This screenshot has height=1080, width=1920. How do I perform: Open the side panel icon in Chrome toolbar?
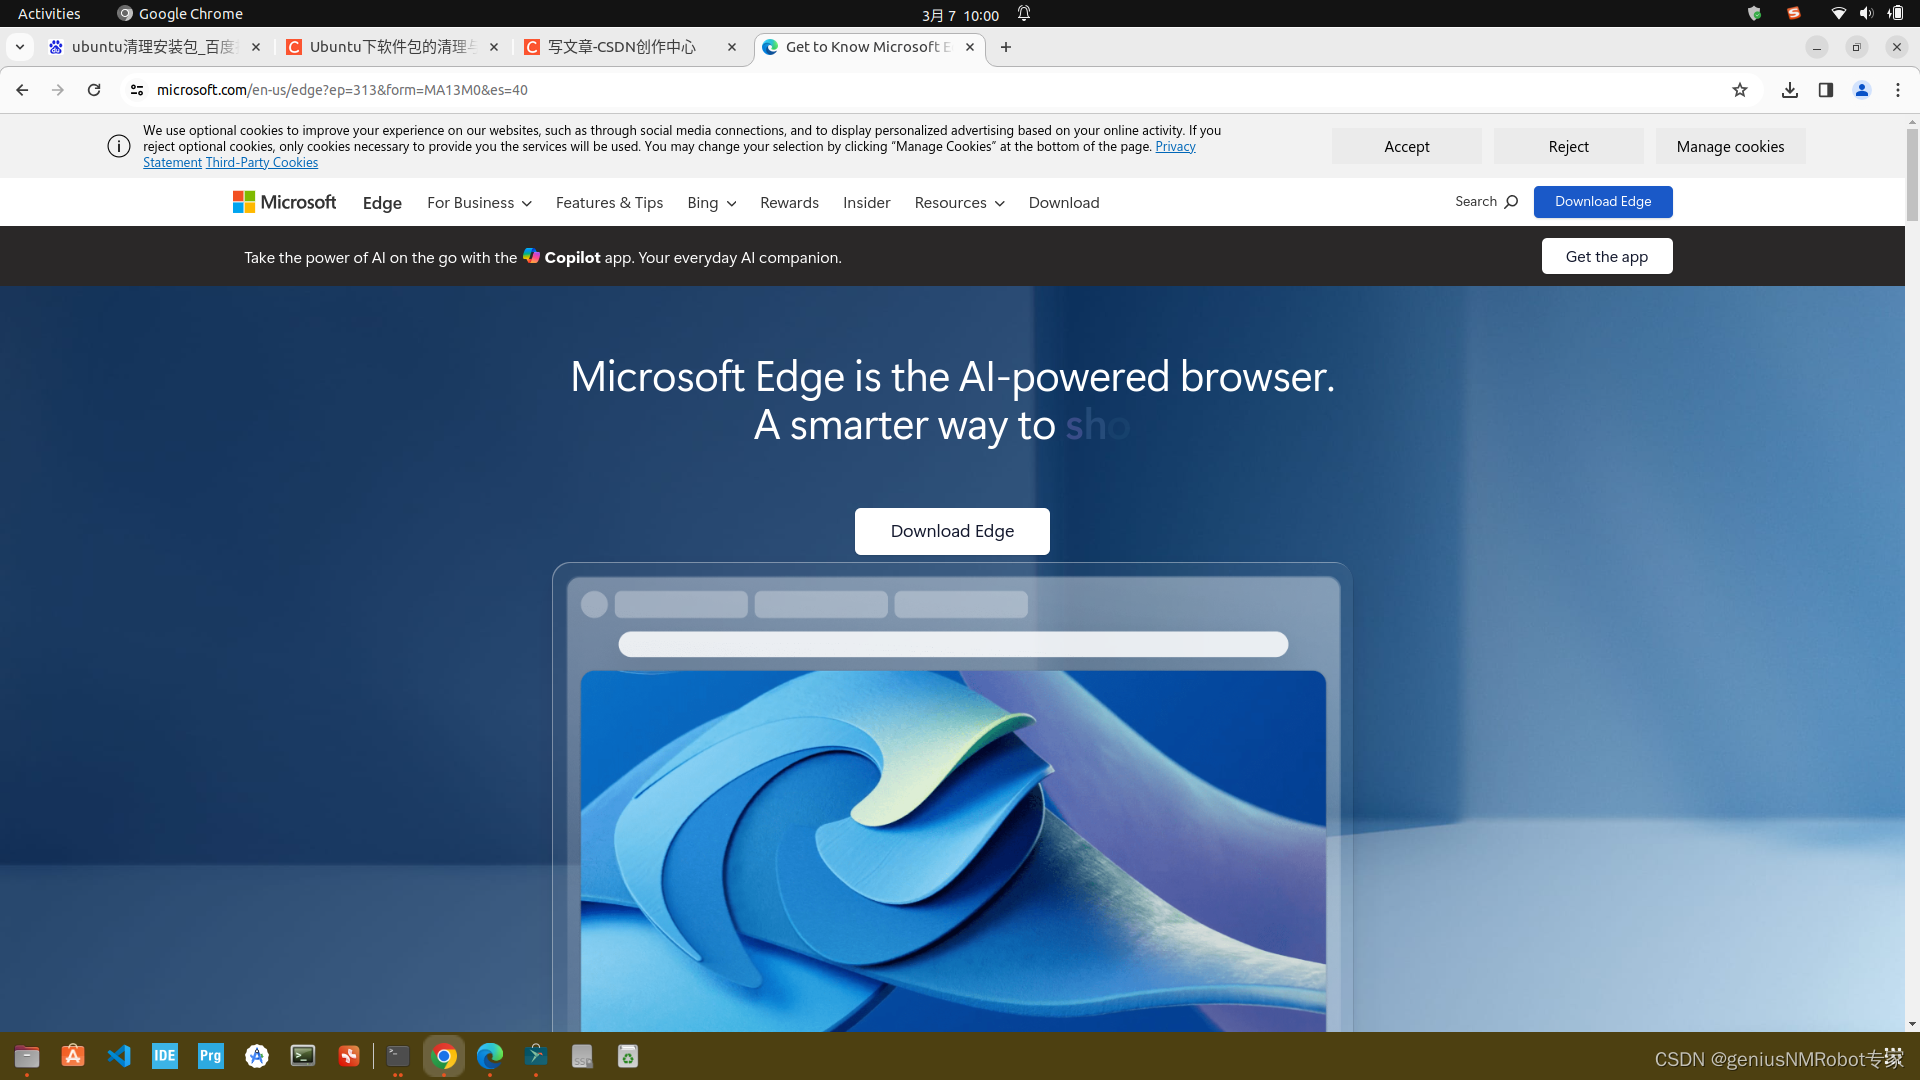tap(1826, 89)
